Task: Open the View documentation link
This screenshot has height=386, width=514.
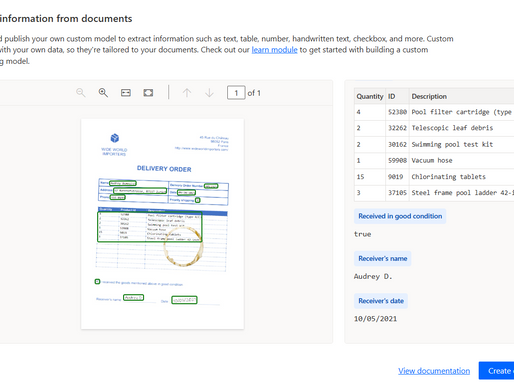Action: tap(434, 371)
